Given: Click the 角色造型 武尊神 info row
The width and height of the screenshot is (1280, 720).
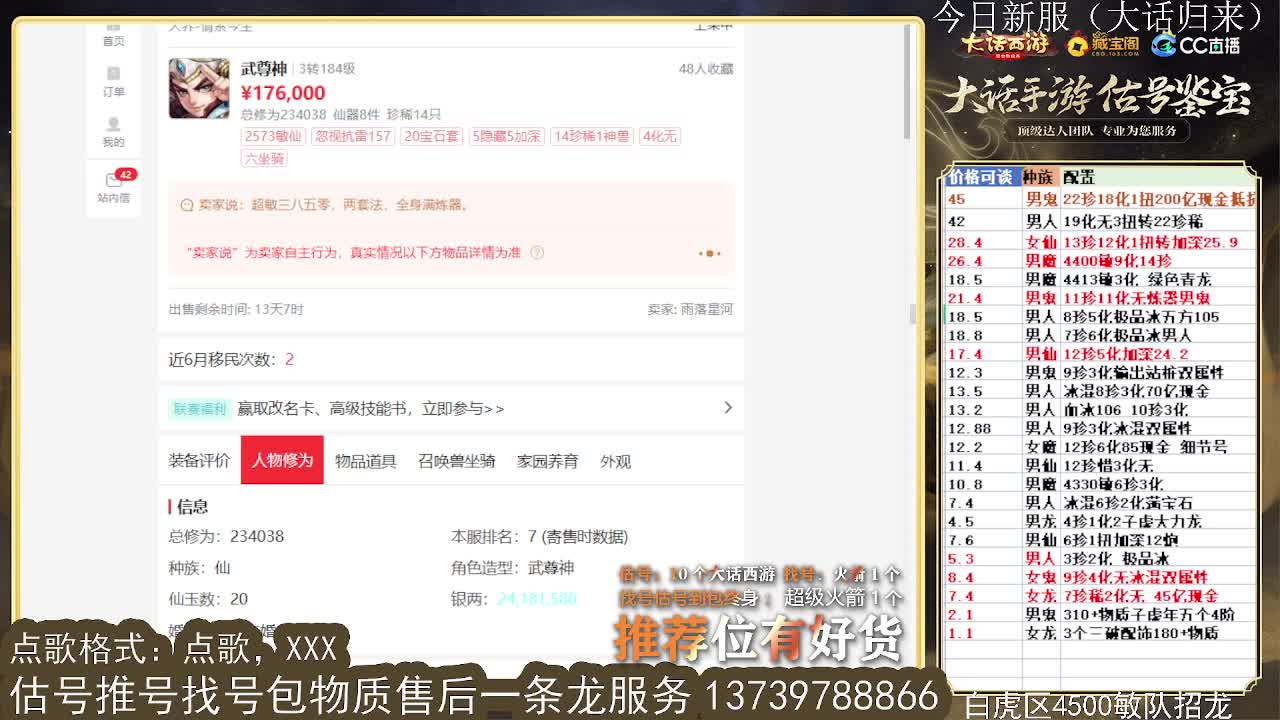Looking at the screenshot, I should coord(512,567).
